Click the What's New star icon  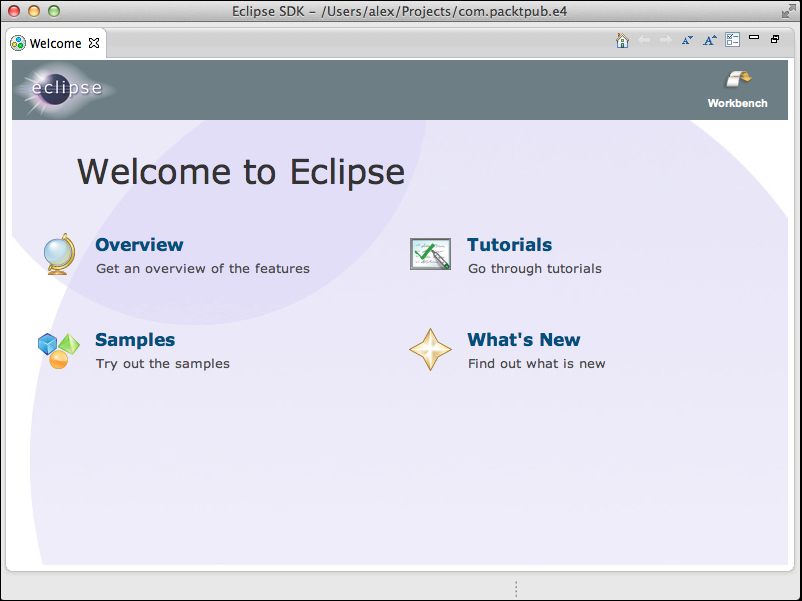coord(430,350)
